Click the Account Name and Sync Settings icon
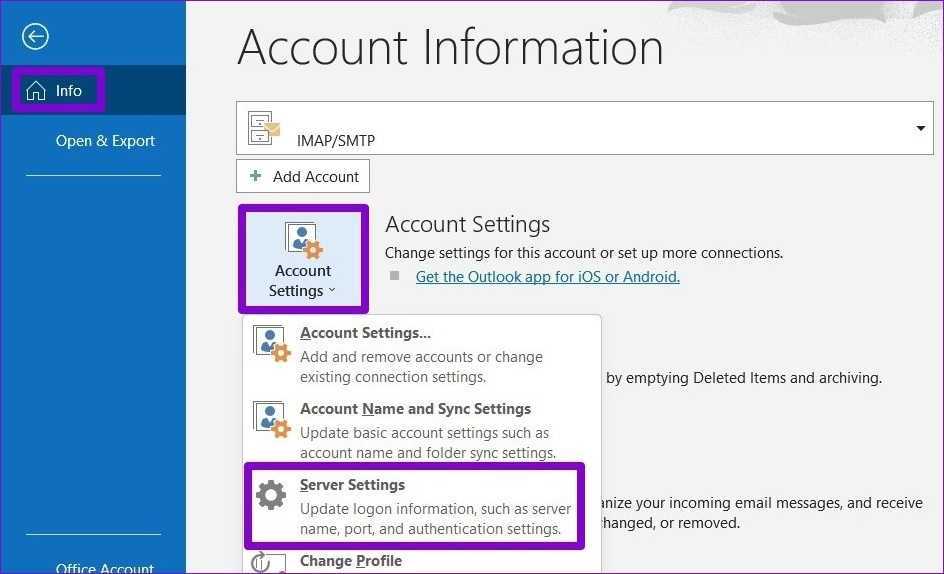 coord(272,421)
